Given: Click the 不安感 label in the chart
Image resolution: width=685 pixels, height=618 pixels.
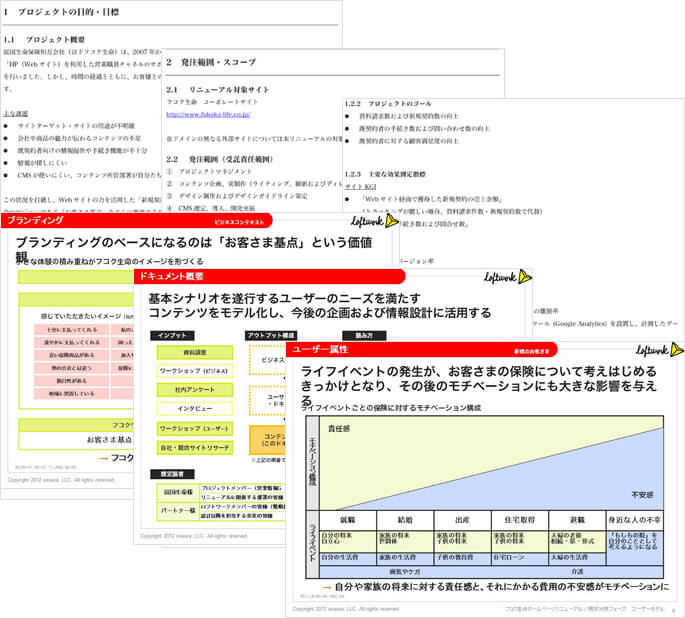Looking at the screenshot, I should 642,495.
